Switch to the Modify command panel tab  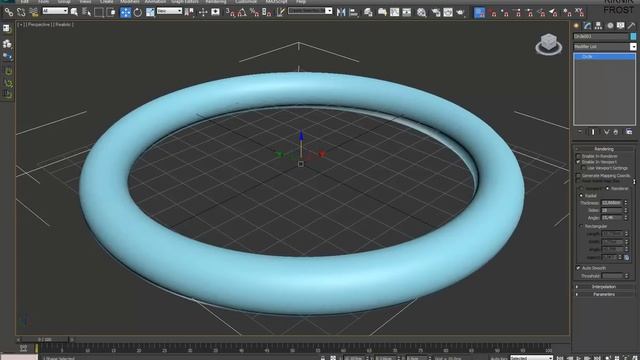[587, 26]
